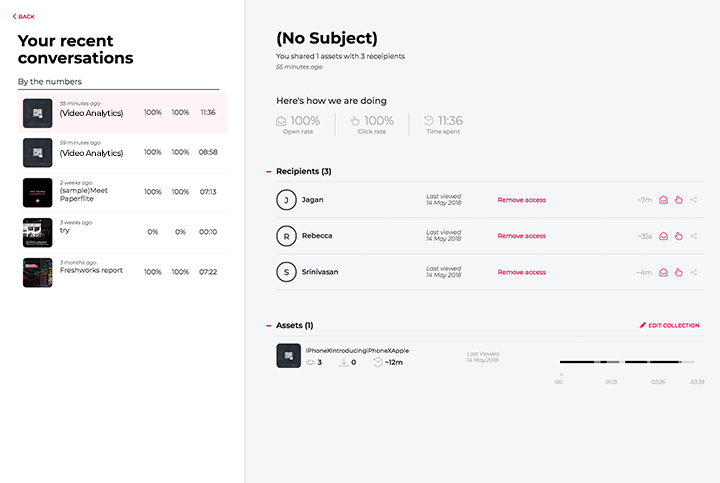Click the video engagement timeline bar
Screen dimensions: 720x483
627,362
